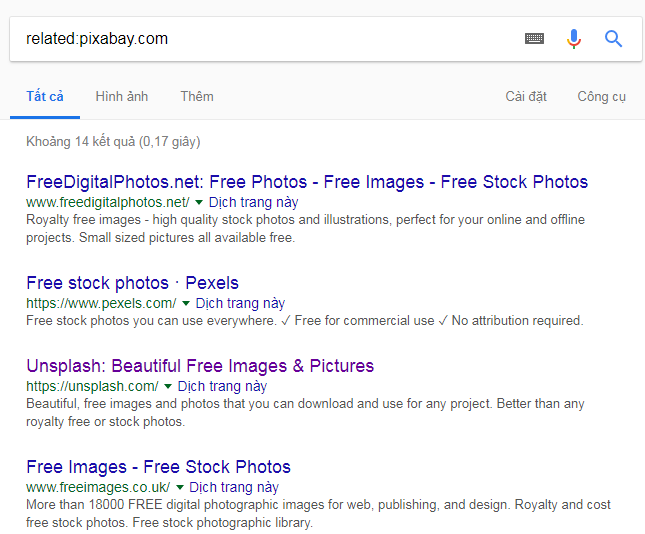Expand dropdown arrow beside freedigitalphotos.net URL
The width and height of the screenshot is (645, 534).
pyautogui.click(x=199, y=202)
